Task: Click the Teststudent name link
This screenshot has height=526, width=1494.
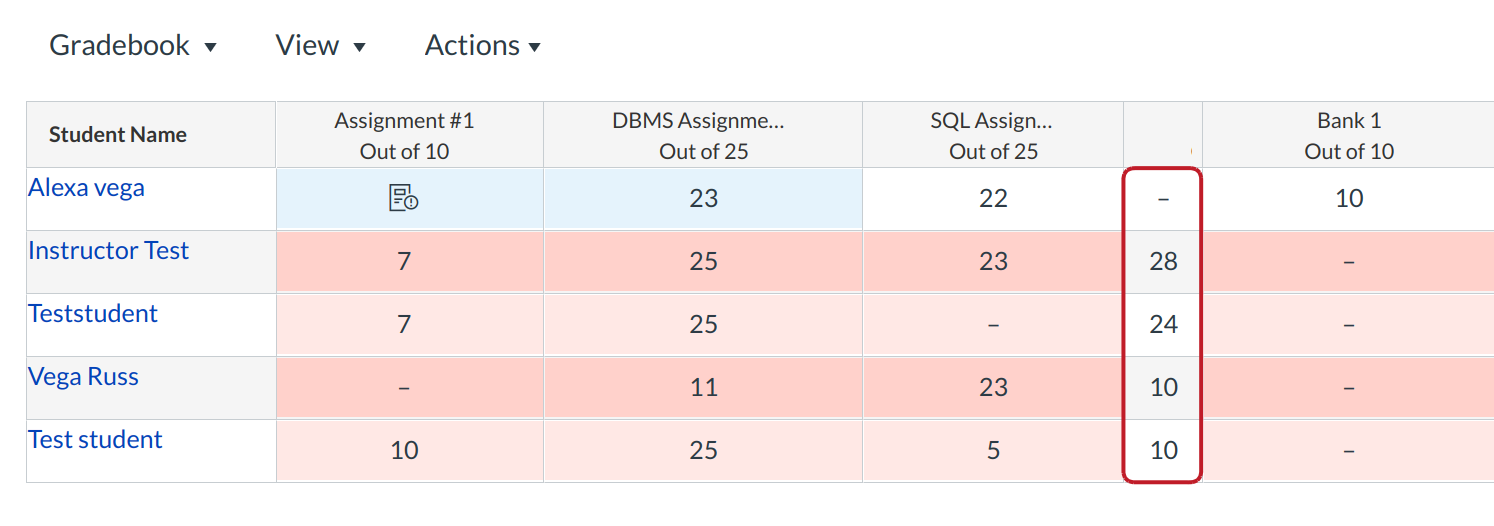Action: coord(93,314)
